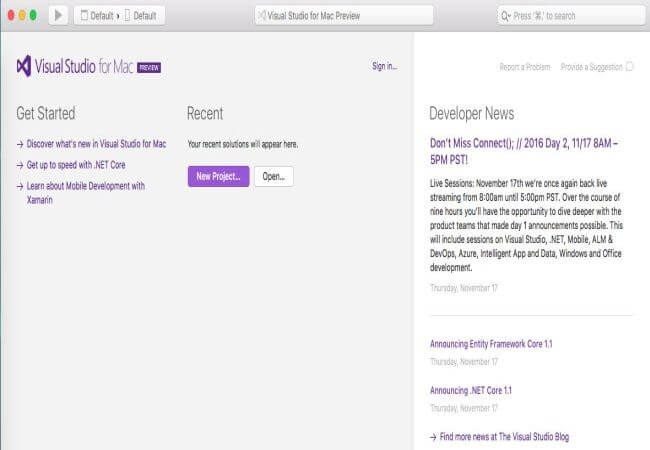Open 'Announcing Entity Framework Core 1.1' article
650x450 pixels.
click(491, 344)
